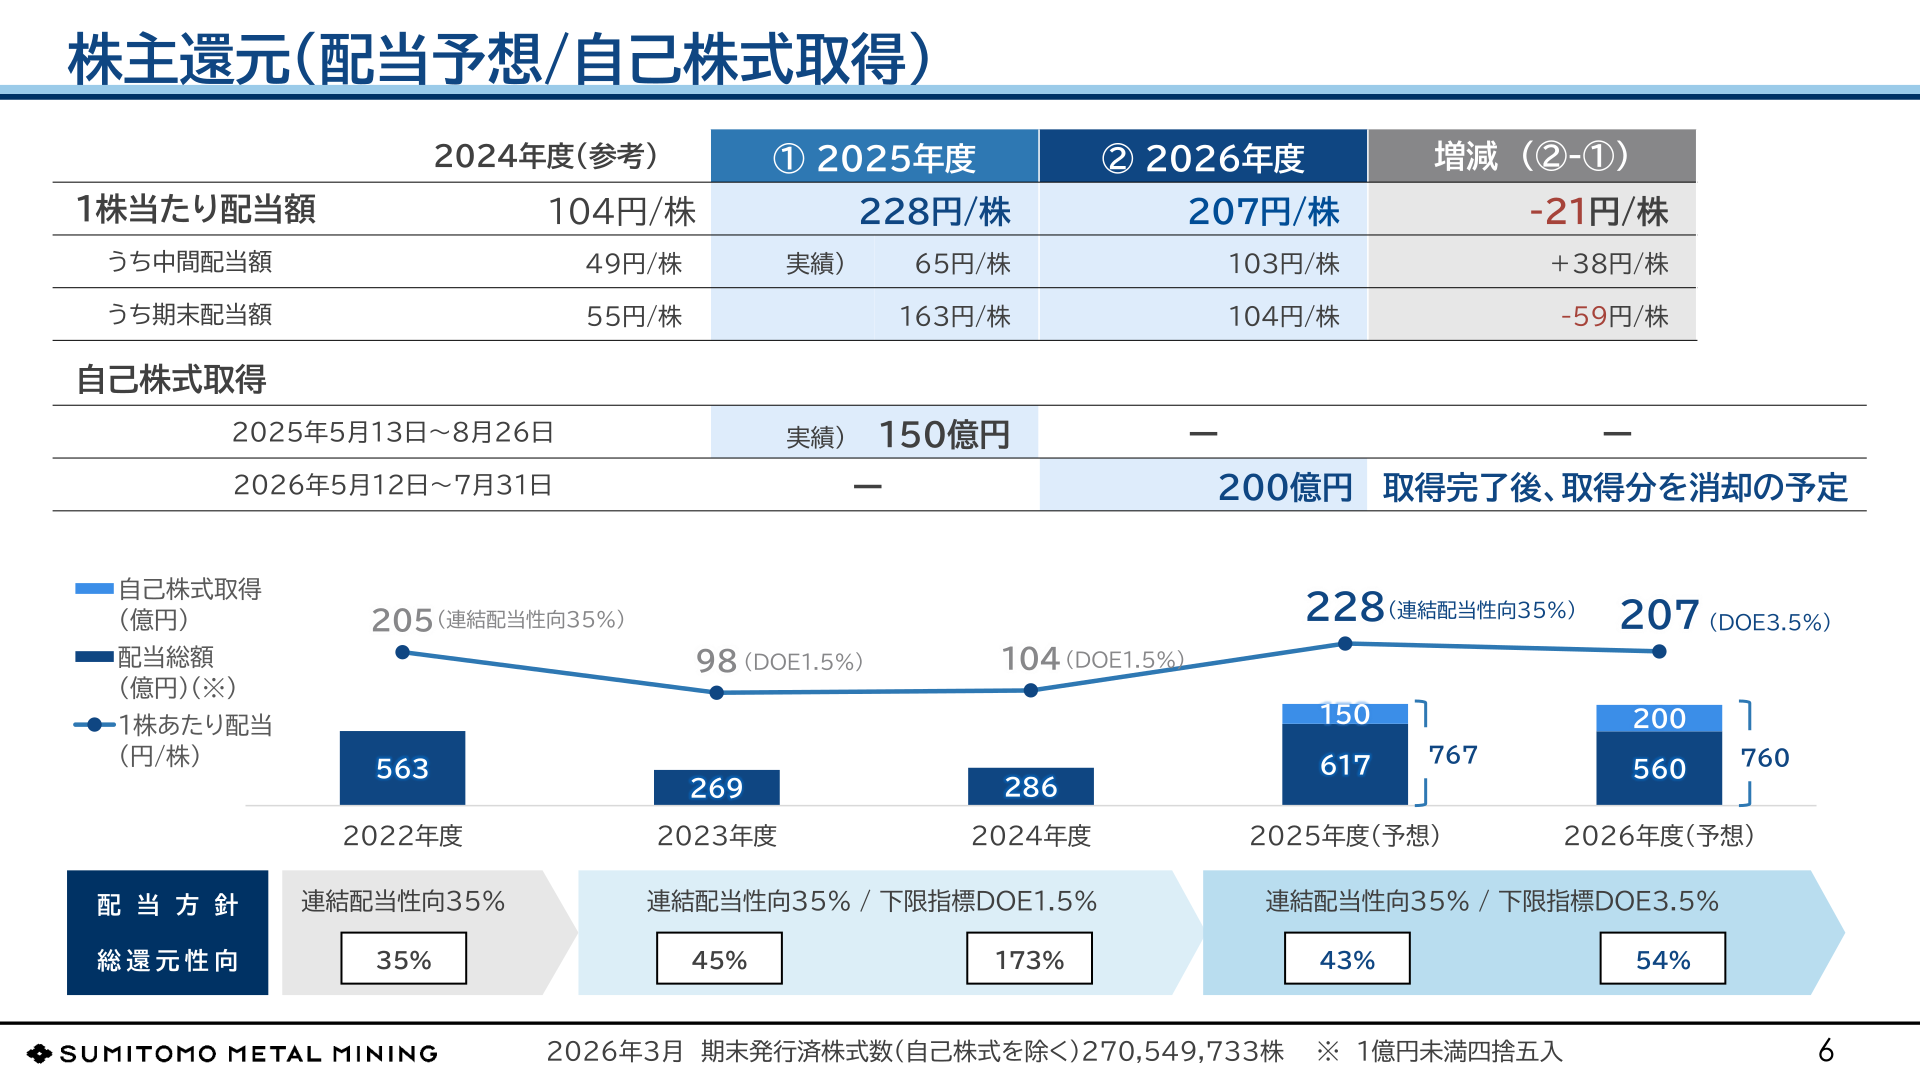Image resolution: width=1920 pixels, height=1080 pixels.
Task: Click the 1億円未満四捨五入 footnote
Action: point(1459,1051)
